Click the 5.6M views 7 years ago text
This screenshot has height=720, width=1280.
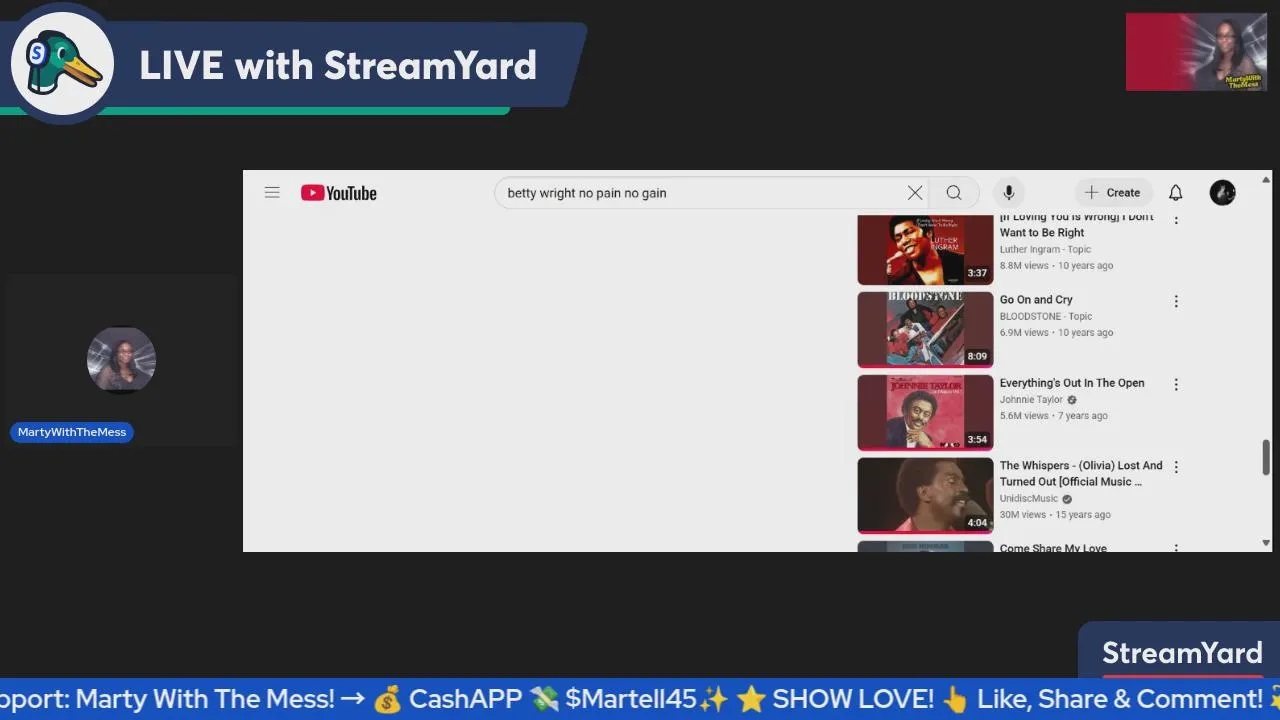(1053, 416)
